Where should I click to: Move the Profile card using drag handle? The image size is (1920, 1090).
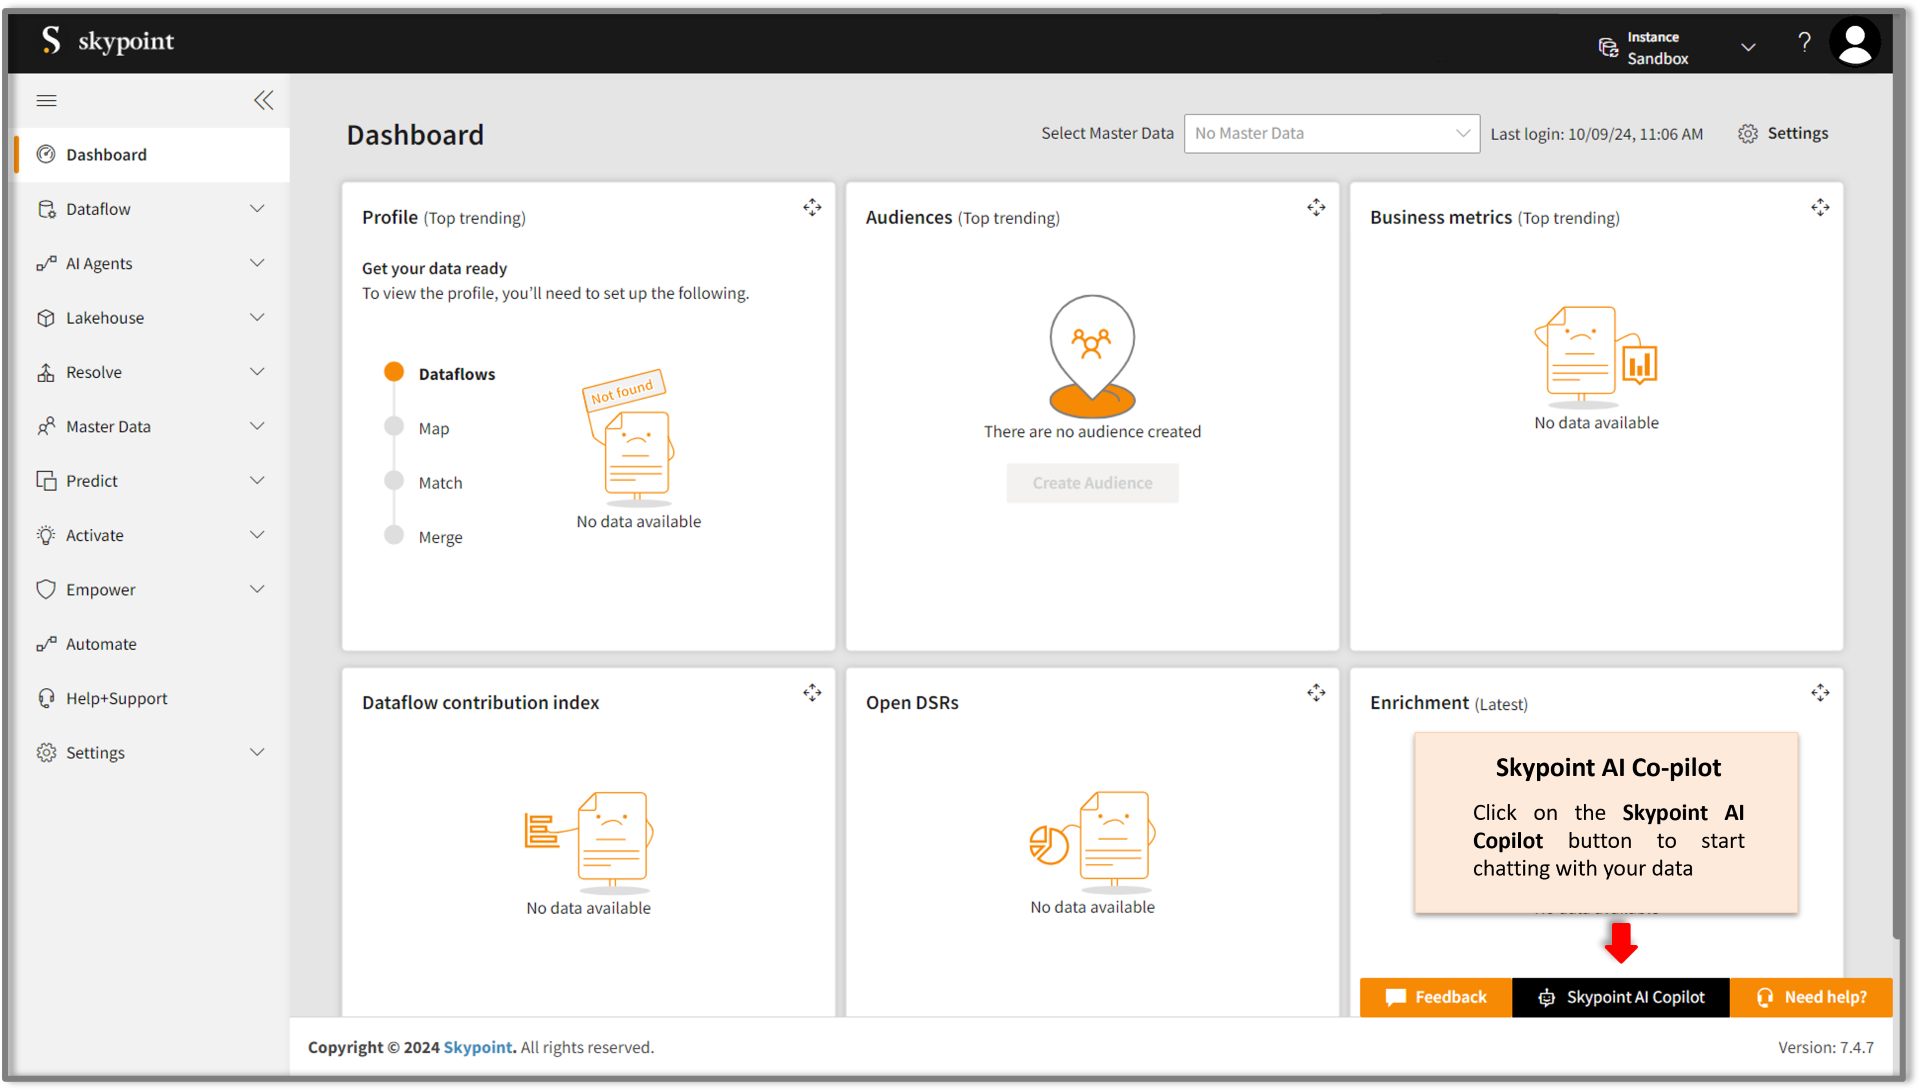pyautogui.click(x=812, y=207)
